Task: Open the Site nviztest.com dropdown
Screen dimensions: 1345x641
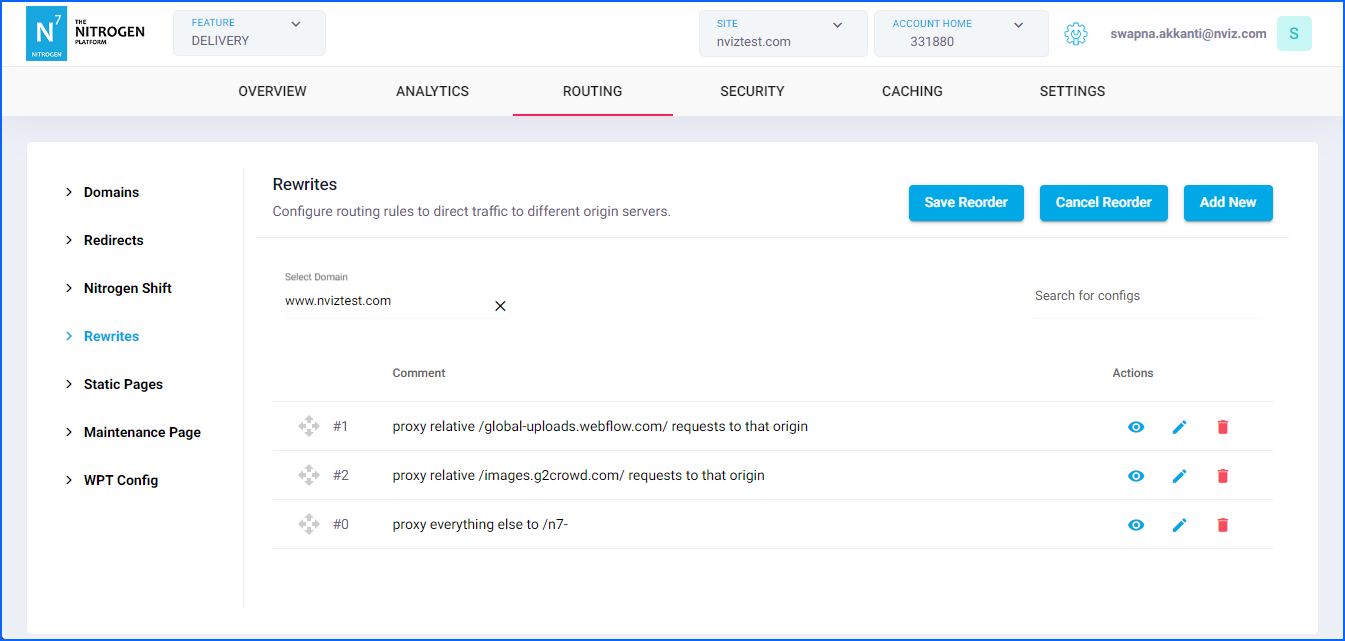Action: 782,33
